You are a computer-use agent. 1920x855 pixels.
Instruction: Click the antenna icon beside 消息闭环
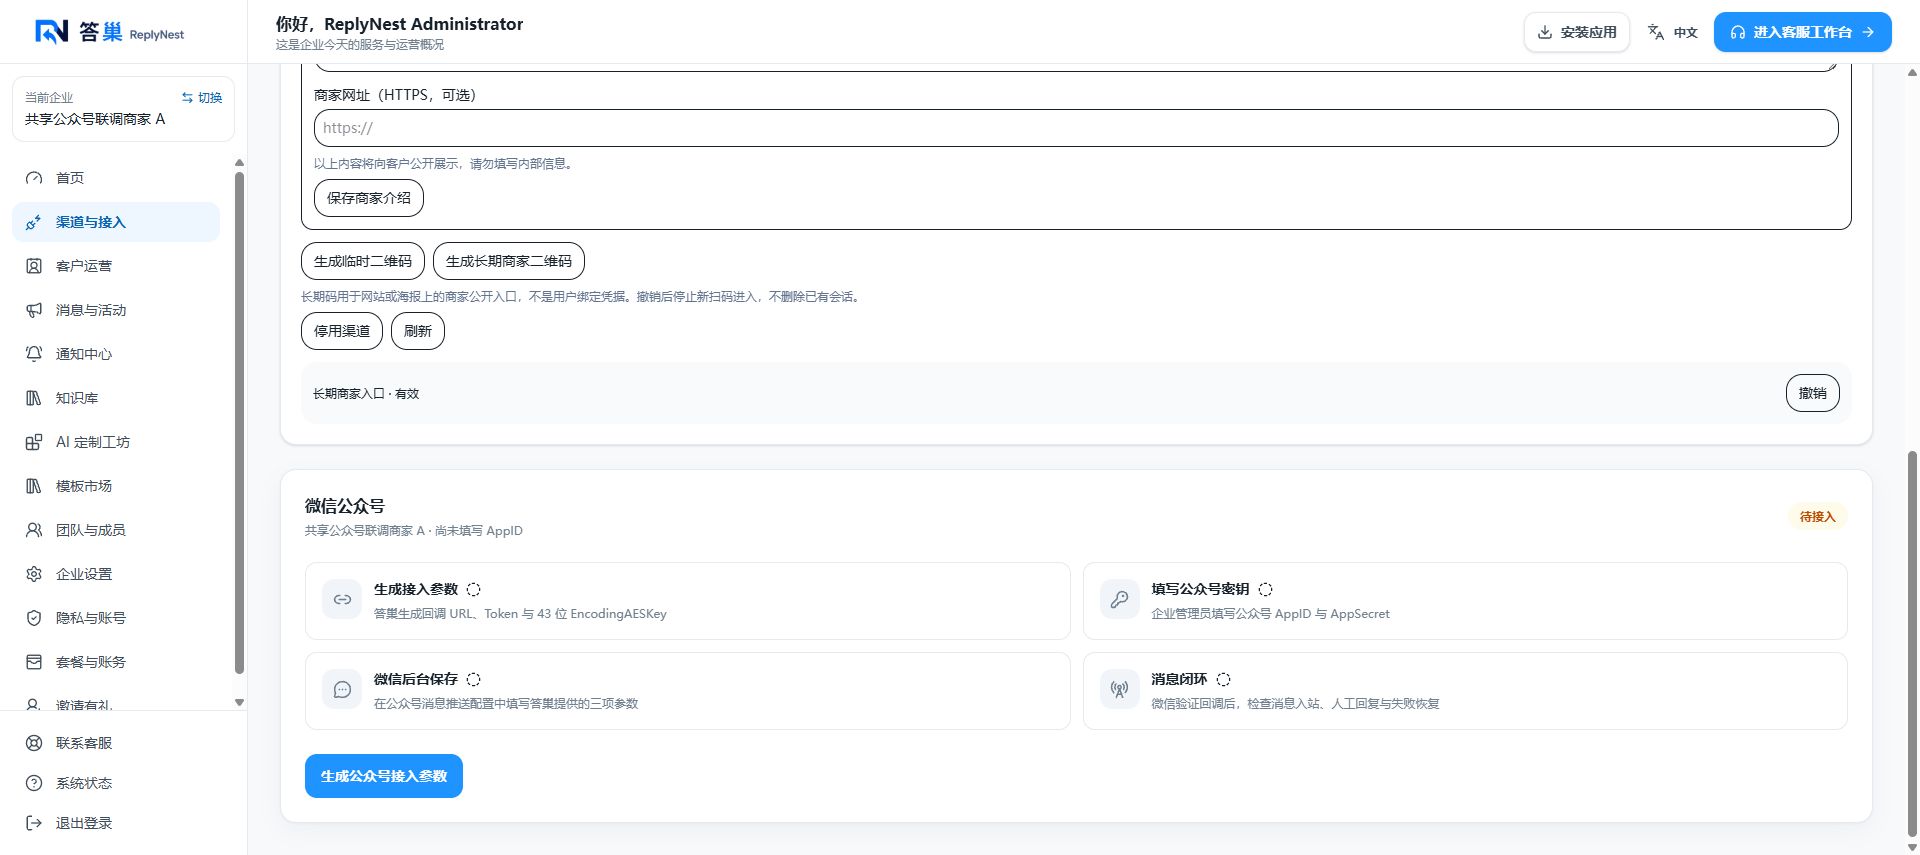click(x=1120, y=690)
